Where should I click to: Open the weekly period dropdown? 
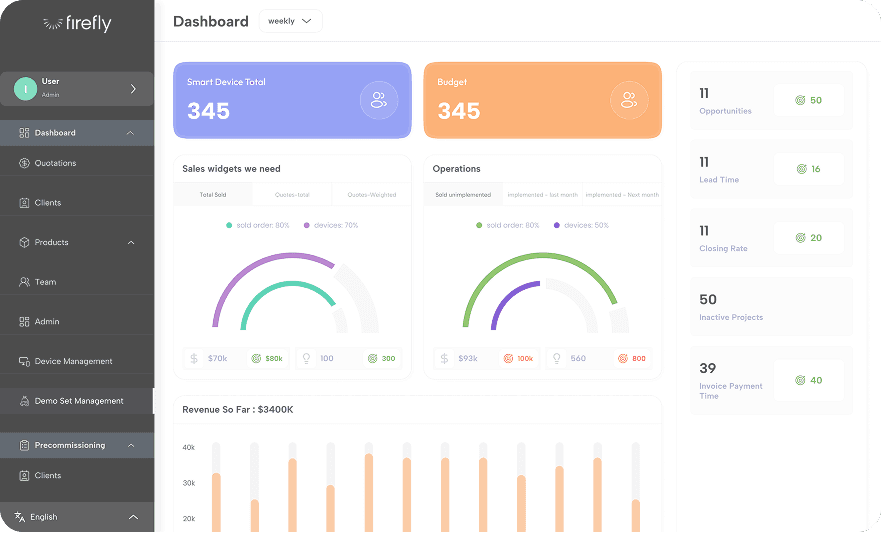290,21
